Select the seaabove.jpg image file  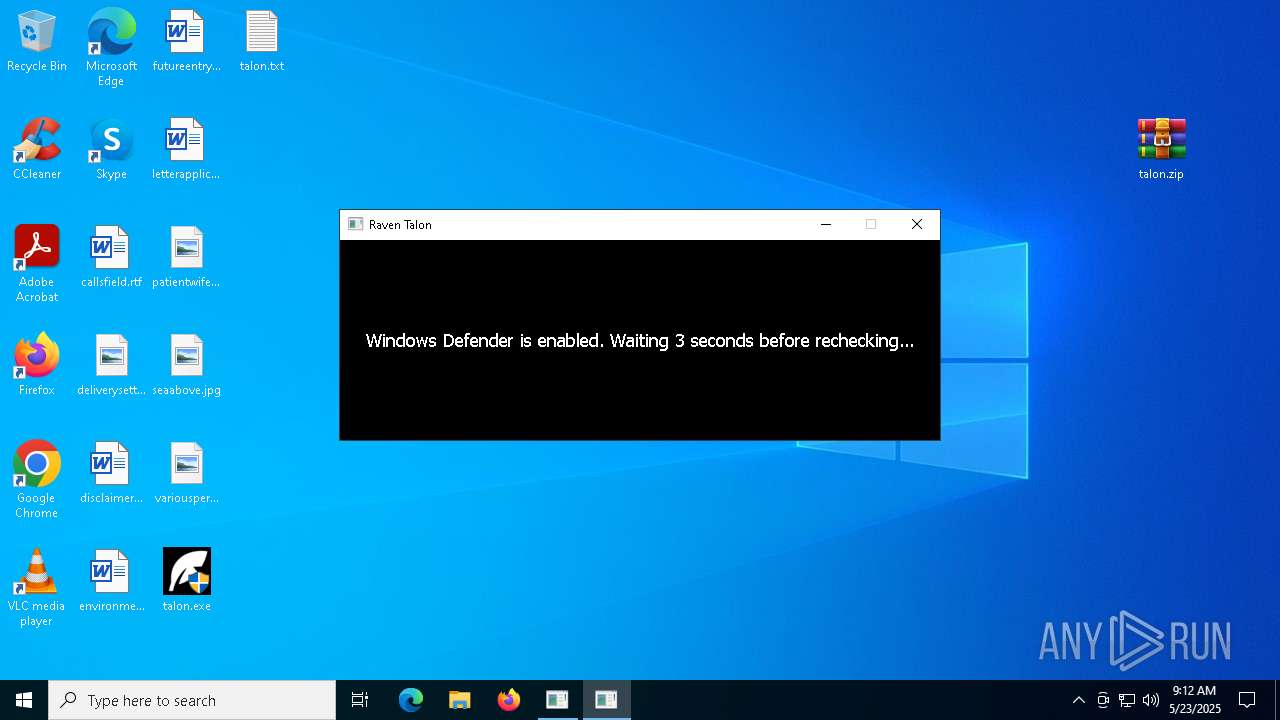point(186,366)
